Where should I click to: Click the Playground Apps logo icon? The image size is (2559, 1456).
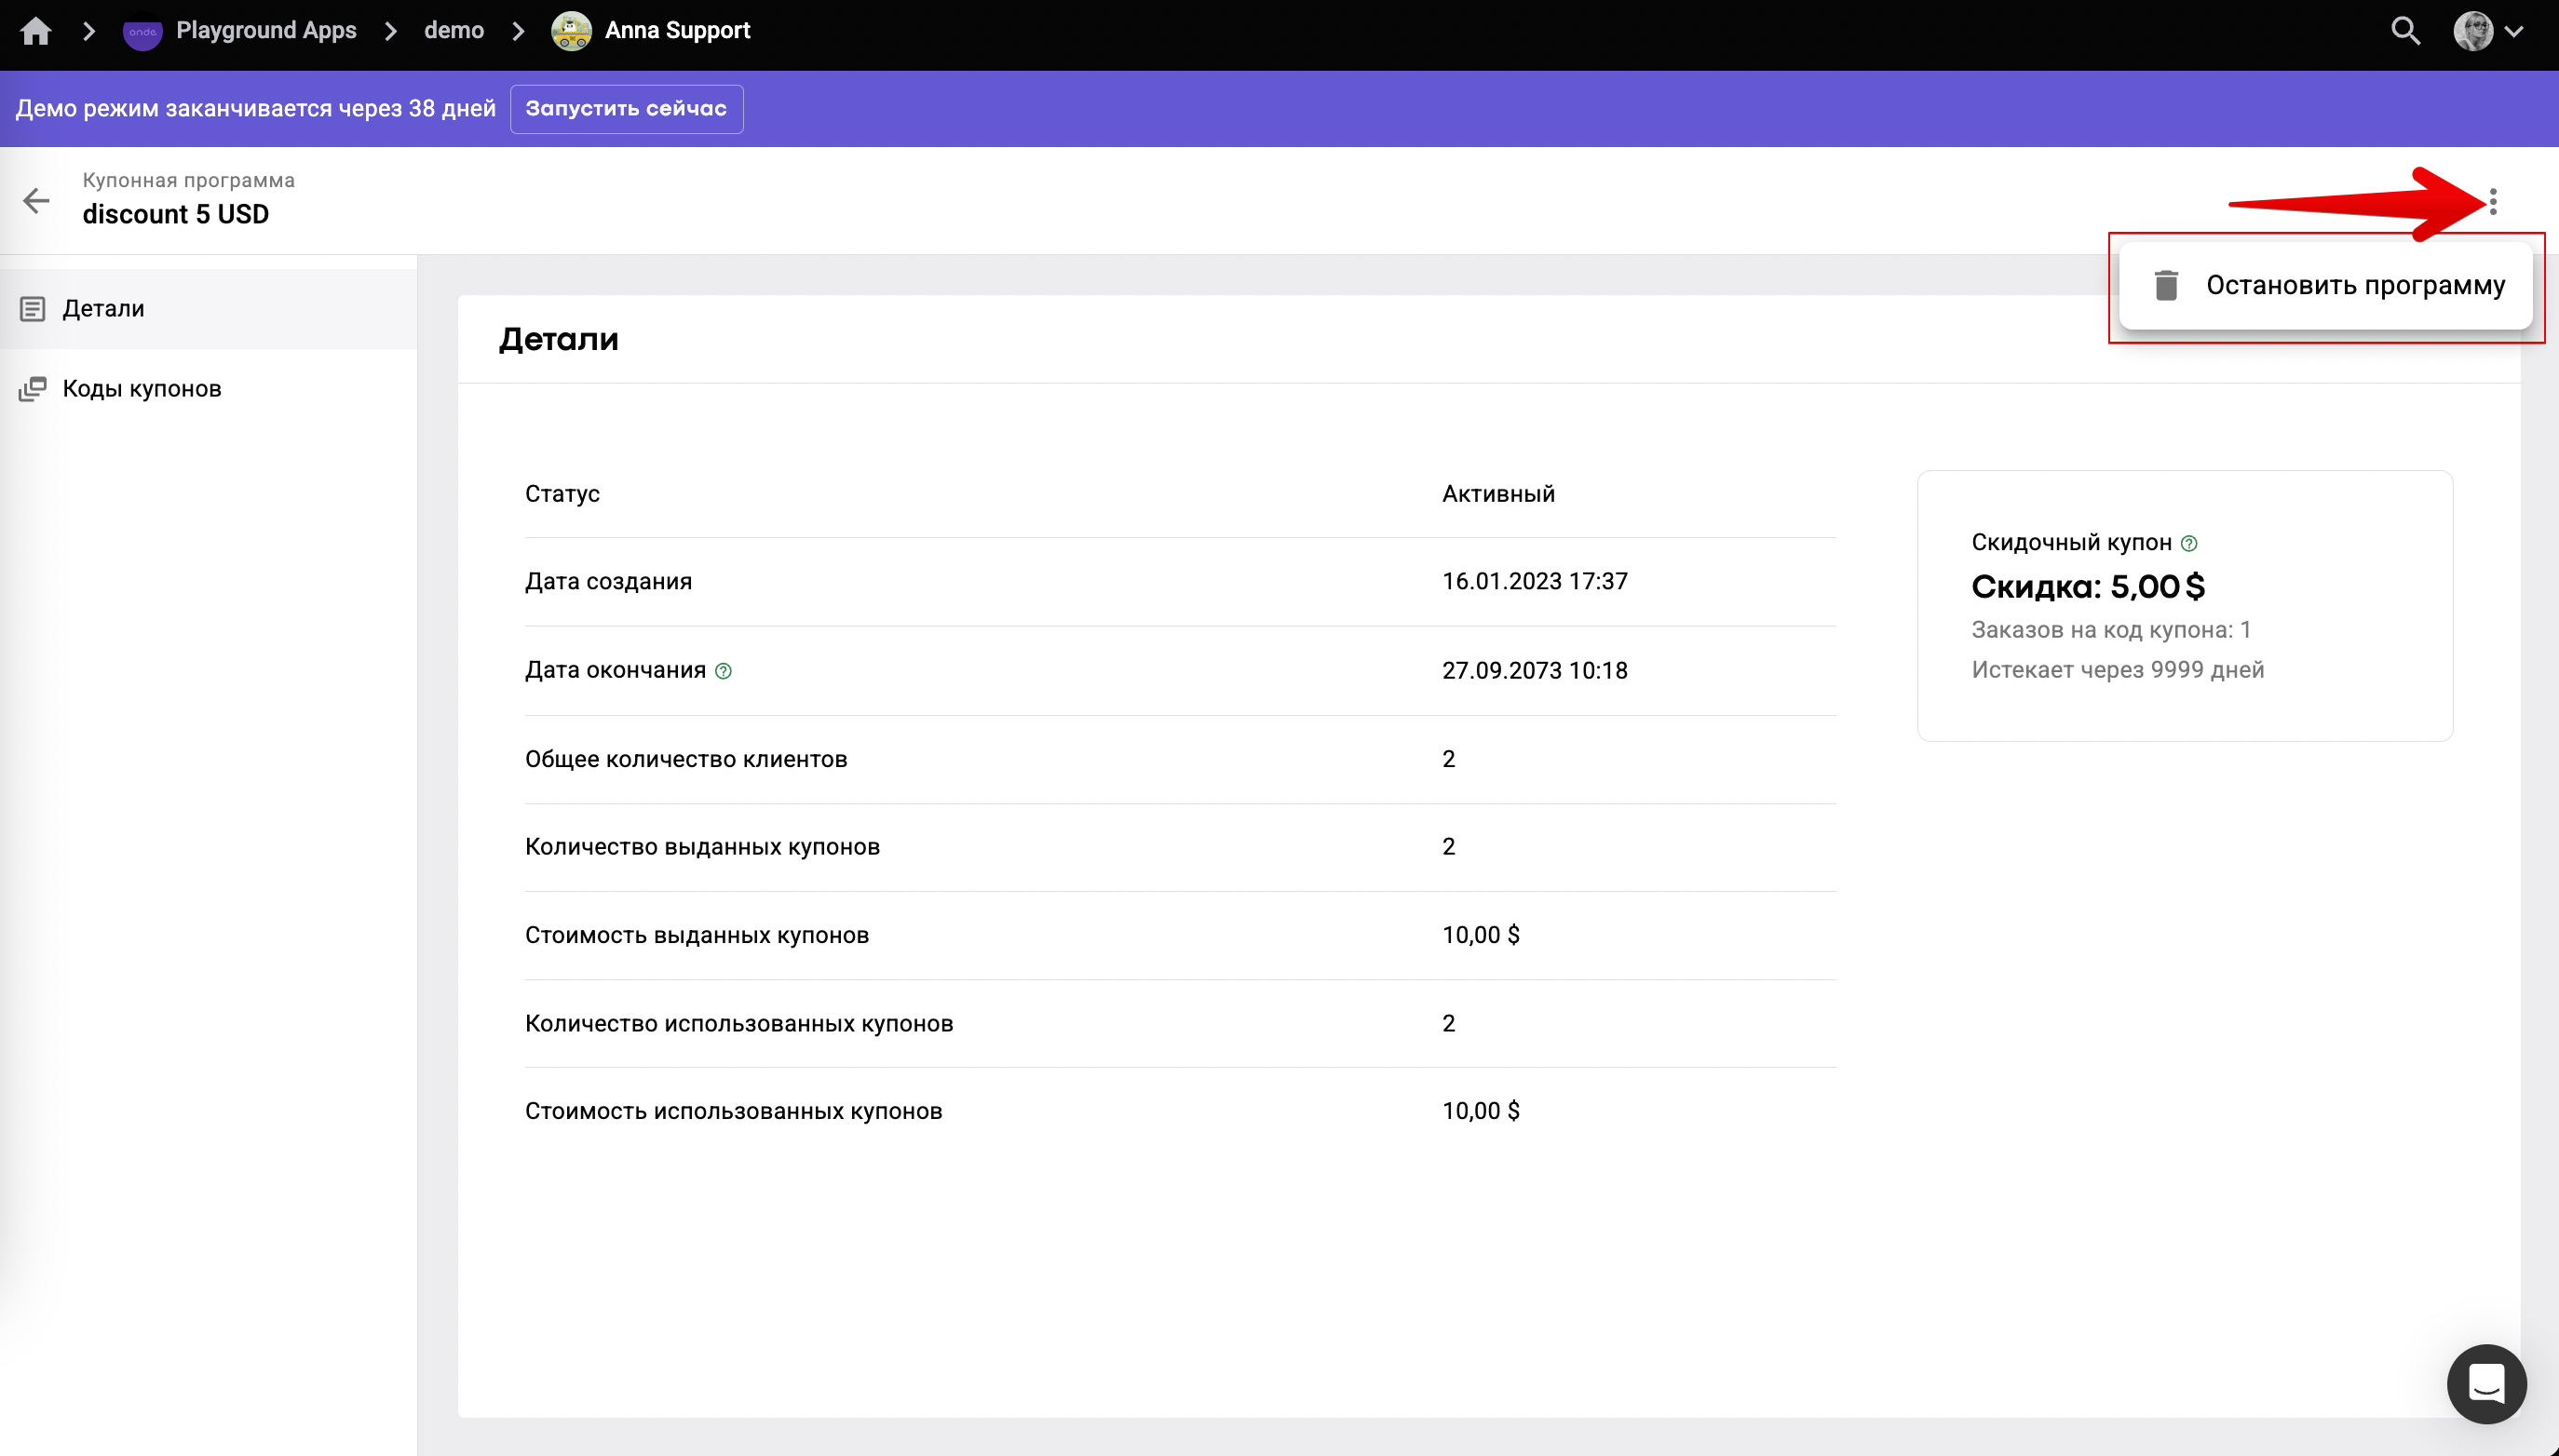(x=142, y=32)
